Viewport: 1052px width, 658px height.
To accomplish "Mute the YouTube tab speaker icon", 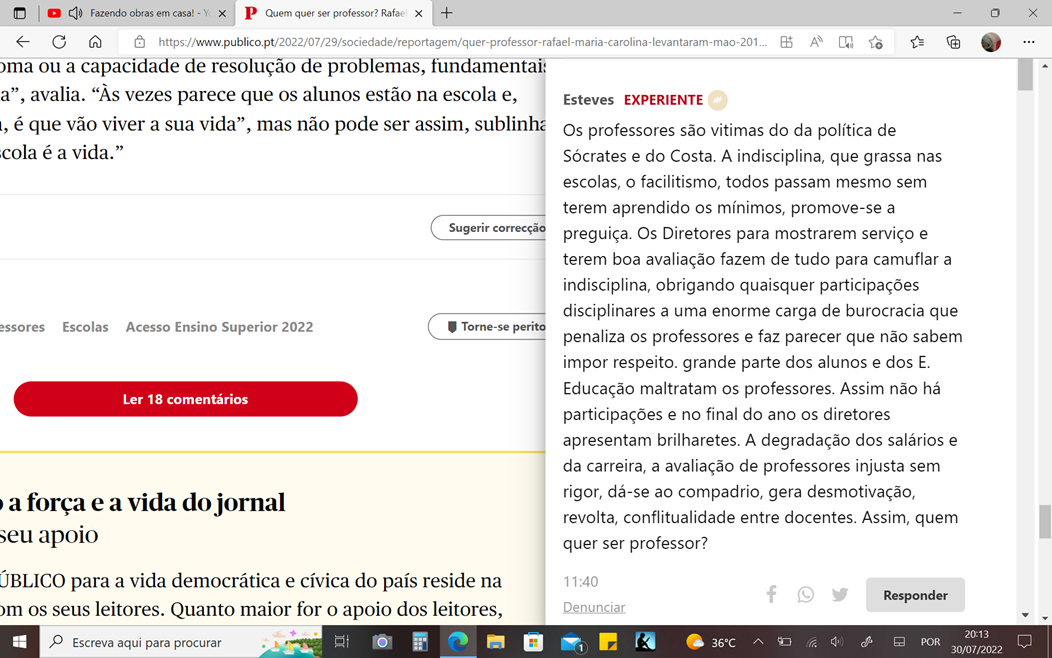I will [x=76, y=13].
